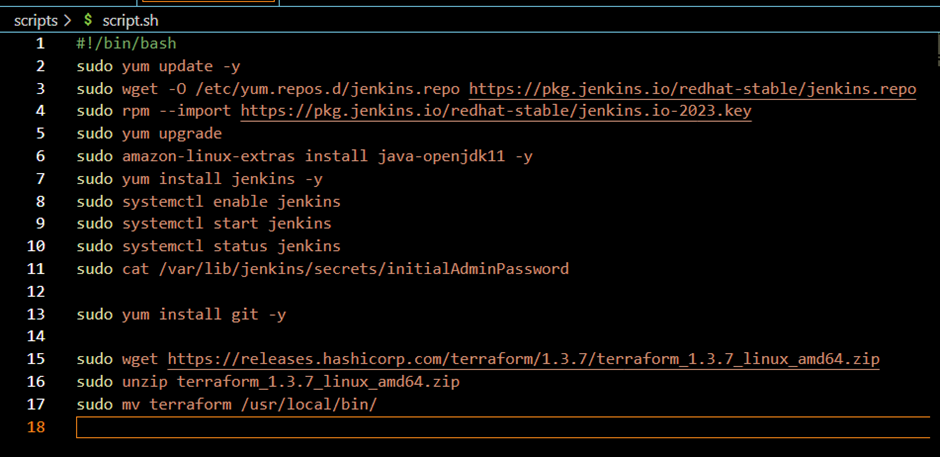Select line number 6 in the gutter

tap(40, 156)
